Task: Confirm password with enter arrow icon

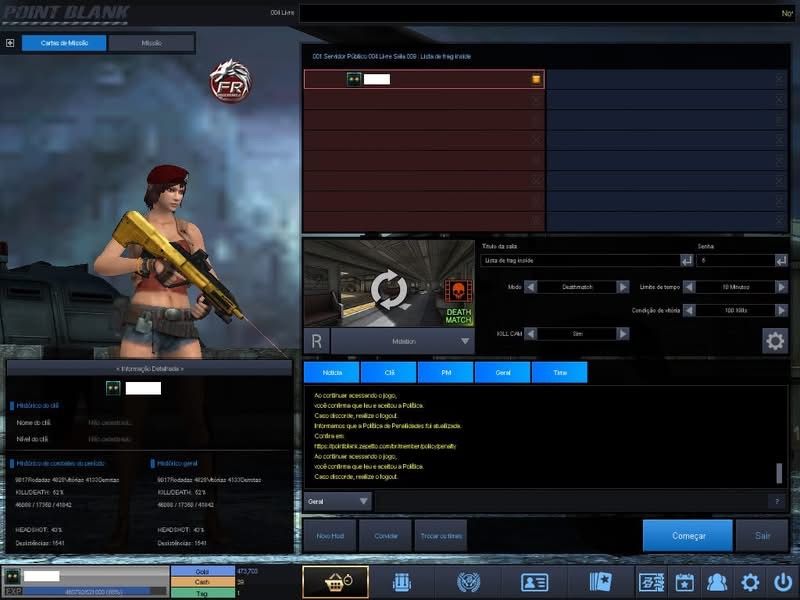Action: tap(781, 261)
